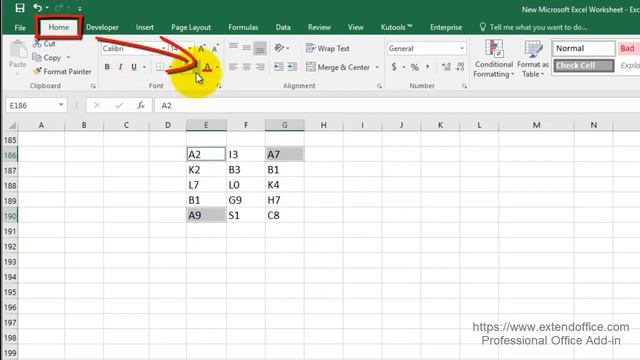Switch to the Kutools tab

(396, 27)
